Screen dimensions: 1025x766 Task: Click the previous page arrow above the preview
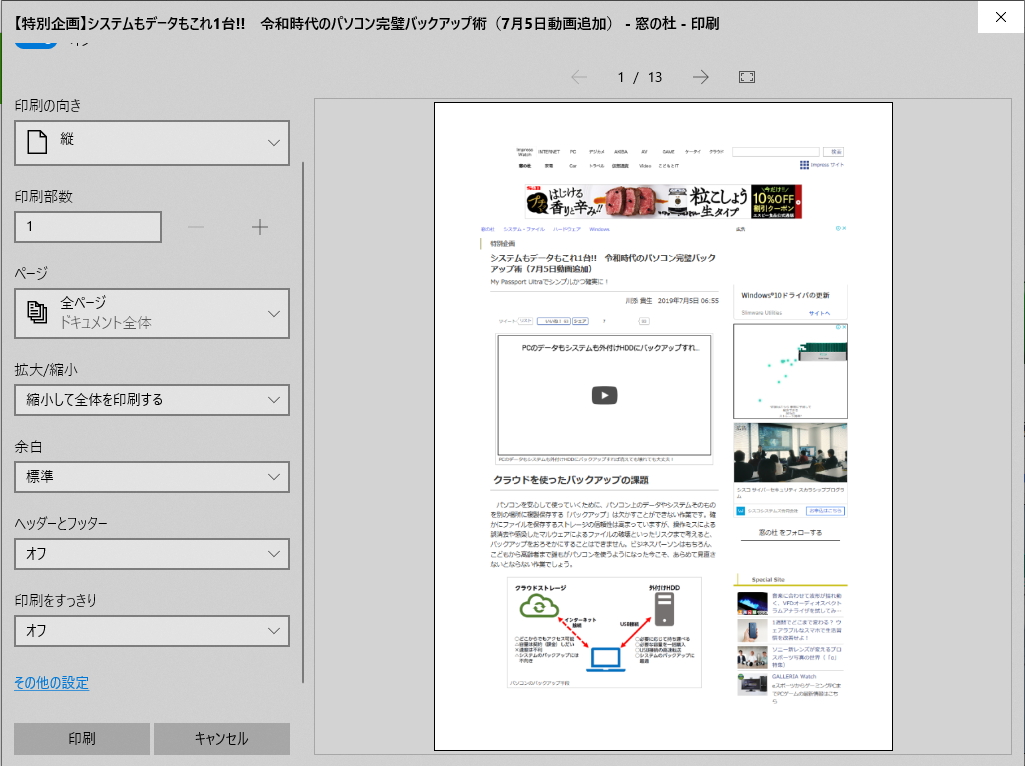[x=578, y=76]
